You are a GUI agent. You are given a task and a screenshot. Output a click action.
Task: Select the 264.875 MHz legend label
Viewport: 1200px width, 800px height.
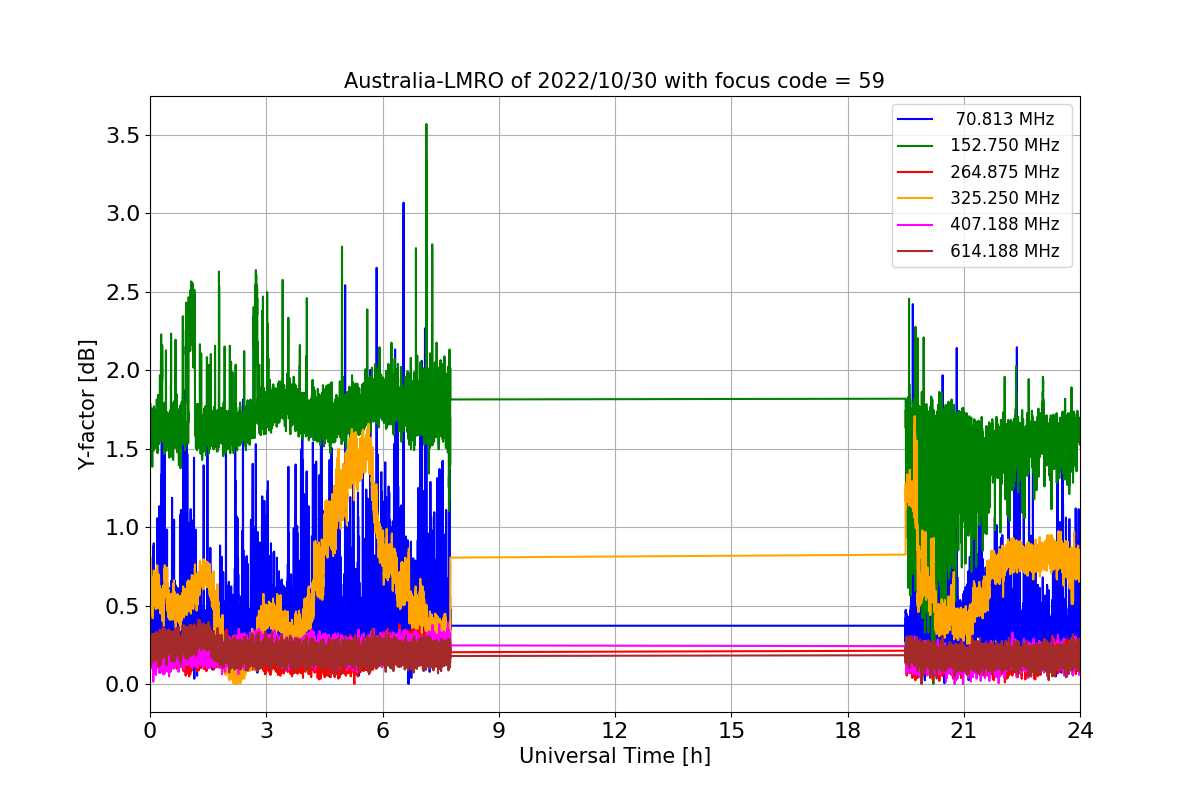pyautogui.click(x=1005, y=172)
